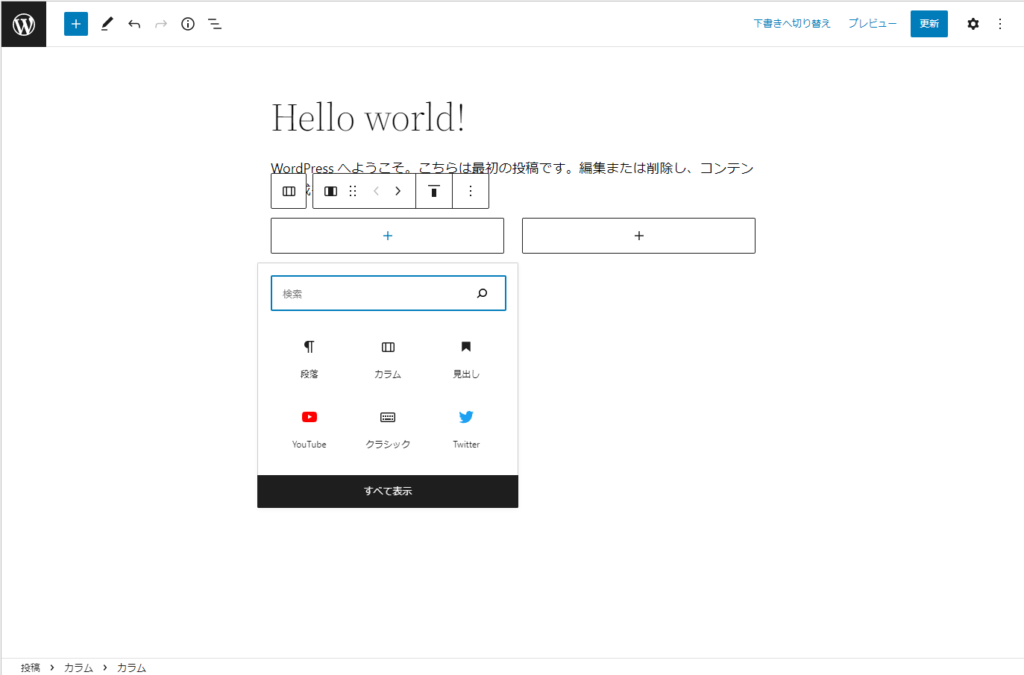The width and height of the screenshot is (1024, 675).
Task: Open the block toolbar more options
Action: [x=471, y=191]
